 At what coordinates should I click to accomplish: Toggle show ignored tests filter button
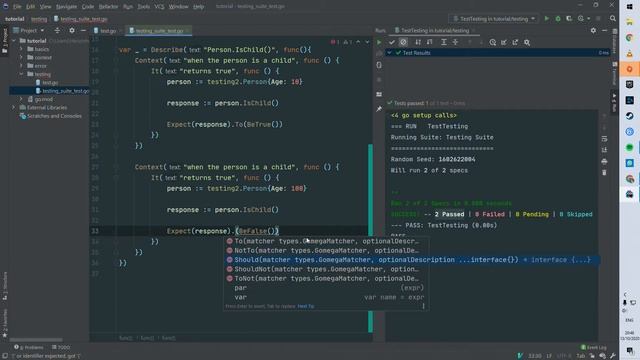click(x=403, y=42)
